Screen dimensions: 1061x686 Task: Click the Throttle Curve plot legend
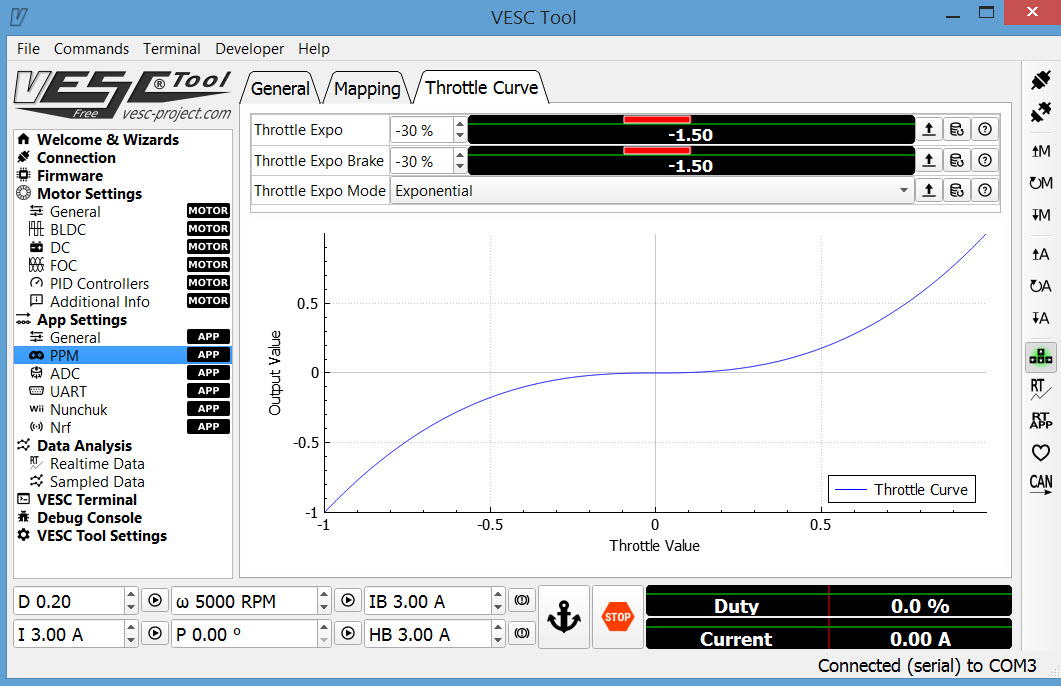[x=901, y=489]
